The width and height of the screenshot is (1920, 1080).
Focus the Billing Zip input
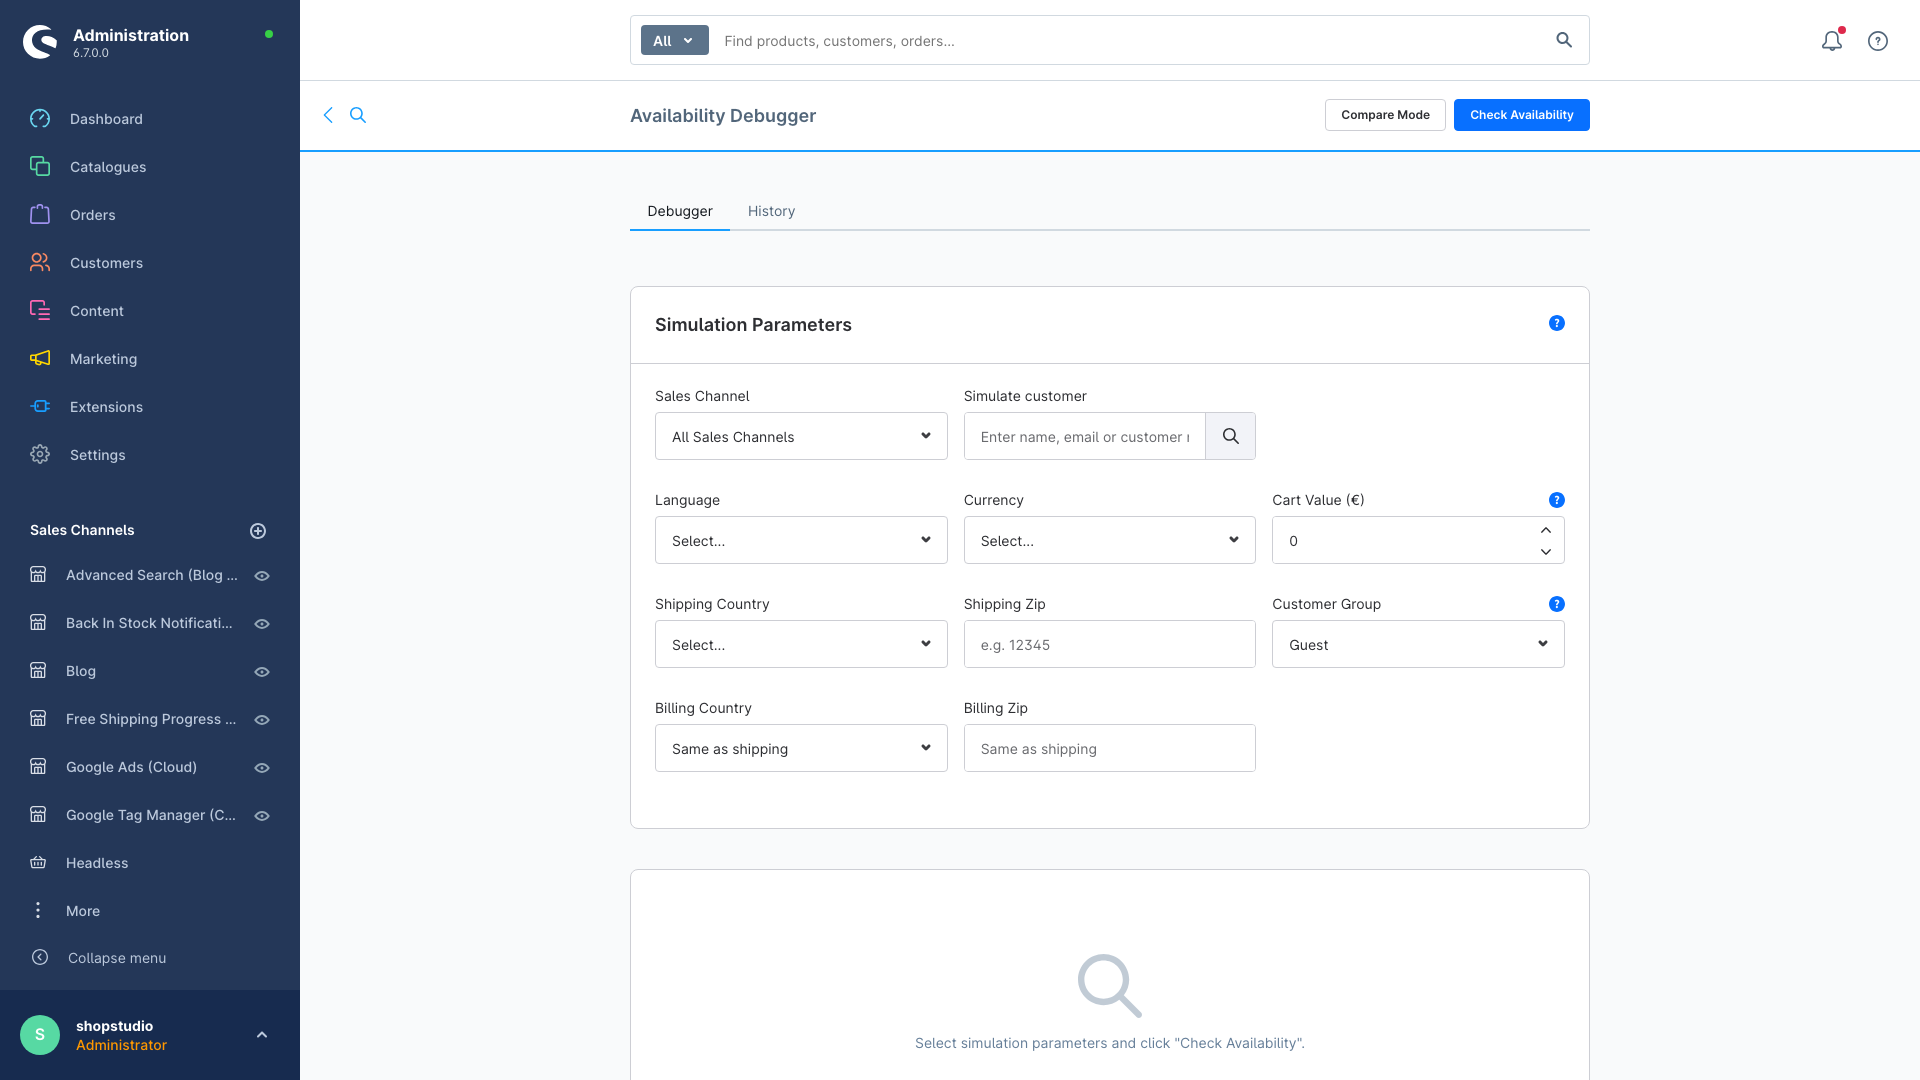(x=1109, y=748)
